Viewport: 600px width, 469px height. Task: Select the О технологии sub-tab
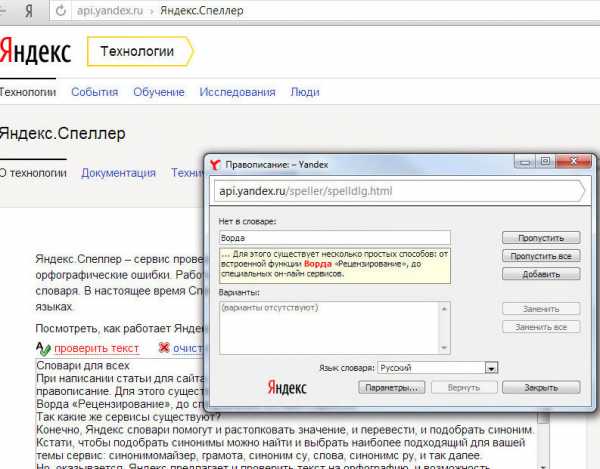pyautogui.click(x=33, y=173)
